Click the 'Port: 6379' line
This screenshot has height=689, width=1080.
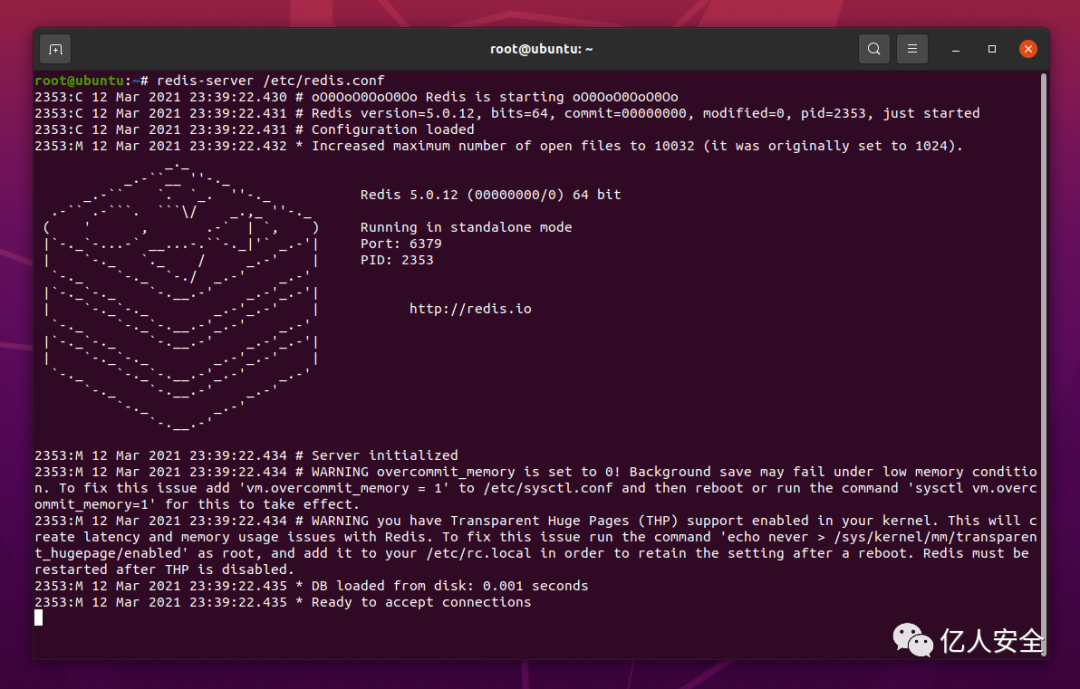(401, 244)
